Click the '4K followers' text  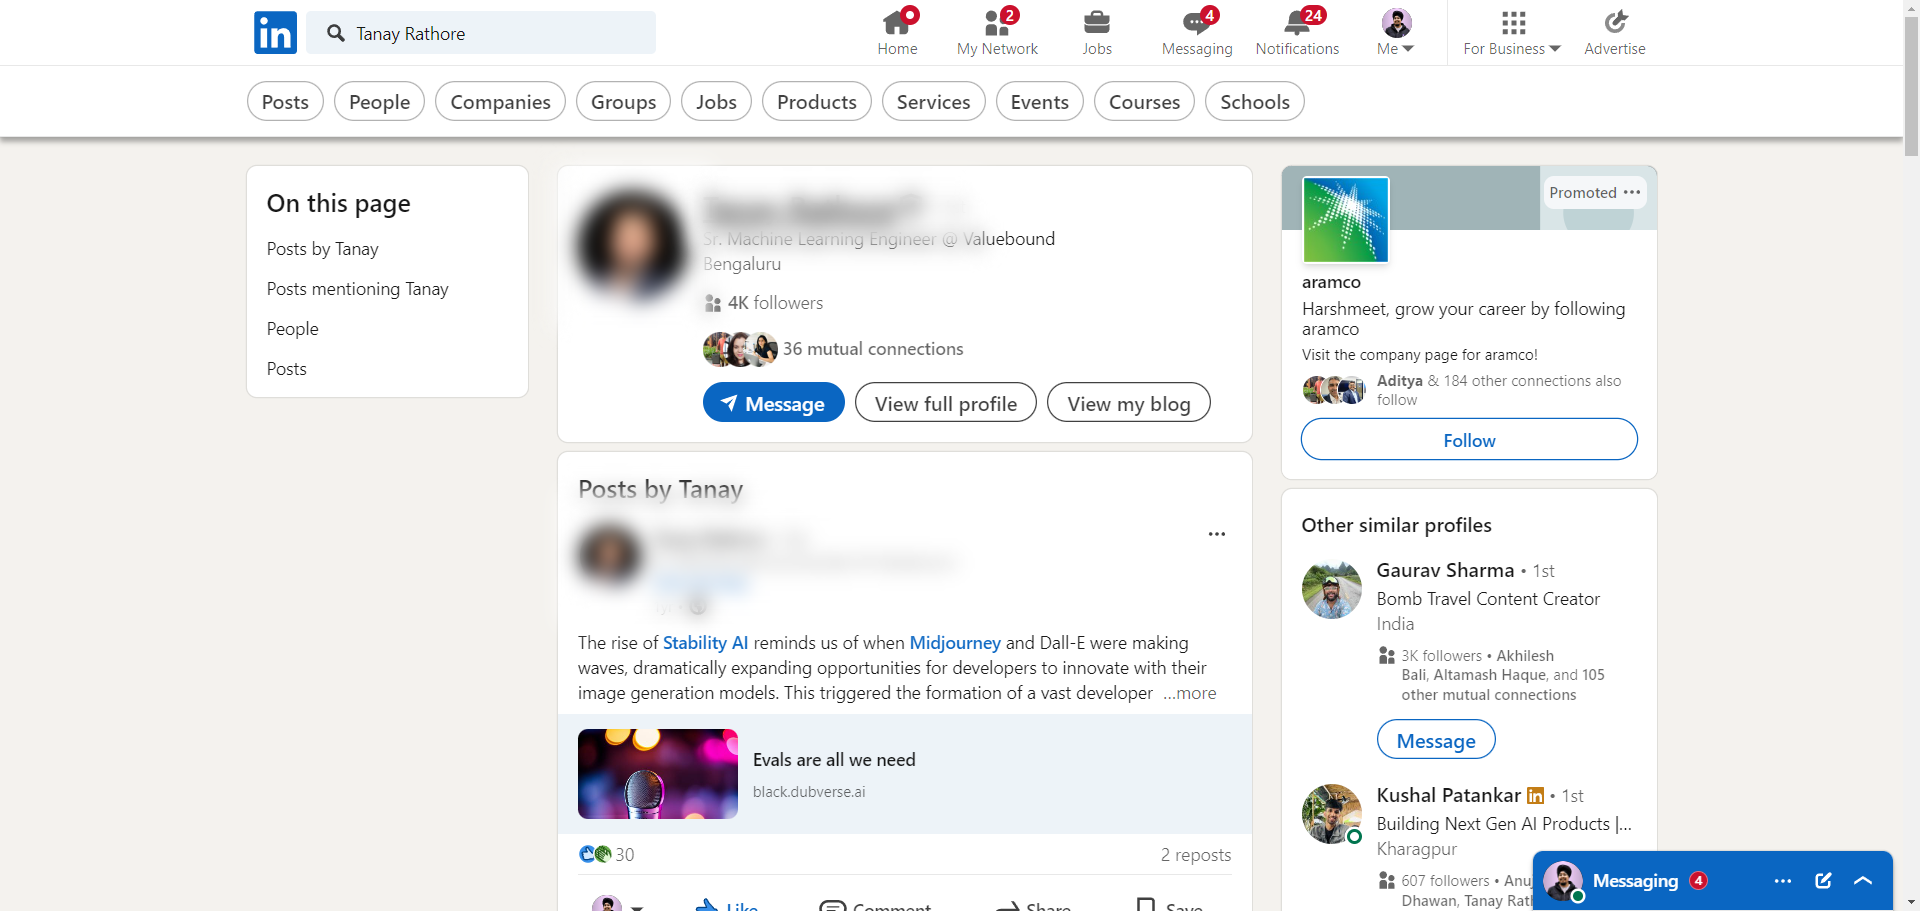(x=775, y=303)
